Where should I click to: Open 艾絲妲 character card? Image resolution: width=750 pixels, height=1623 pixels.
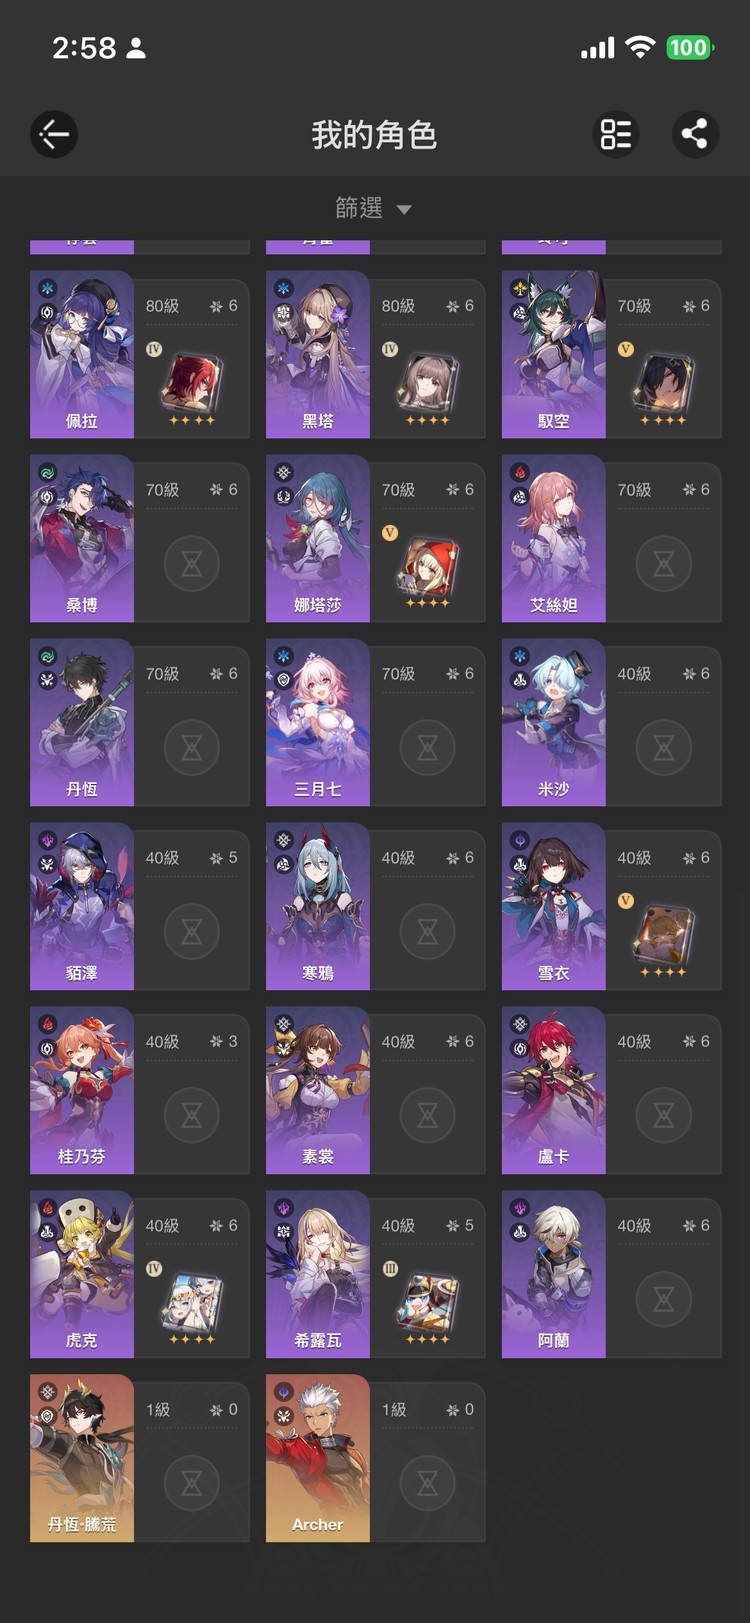click(x=611, y=538)
